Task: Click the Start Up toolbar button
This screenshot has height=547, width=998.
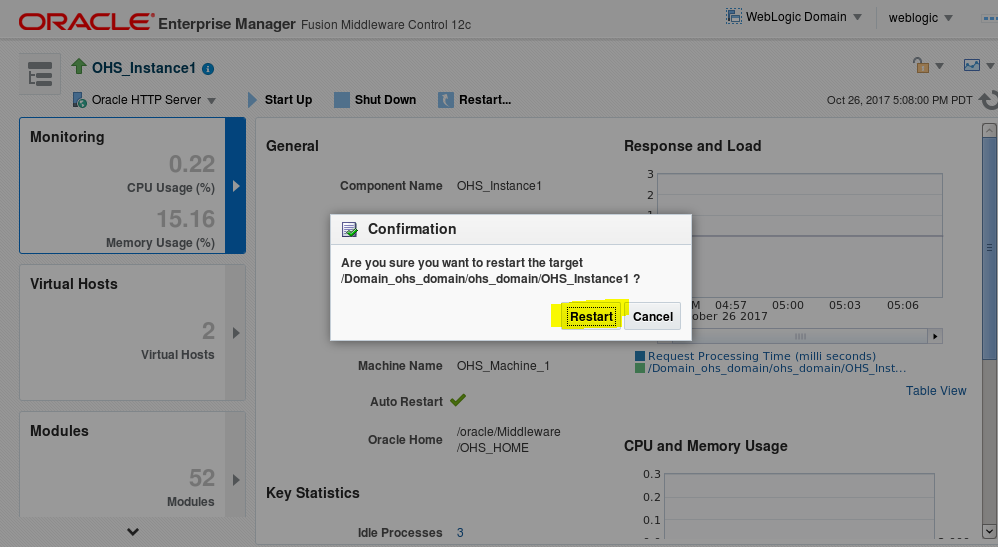Action: pyautogui.click(x=280, y=100)
